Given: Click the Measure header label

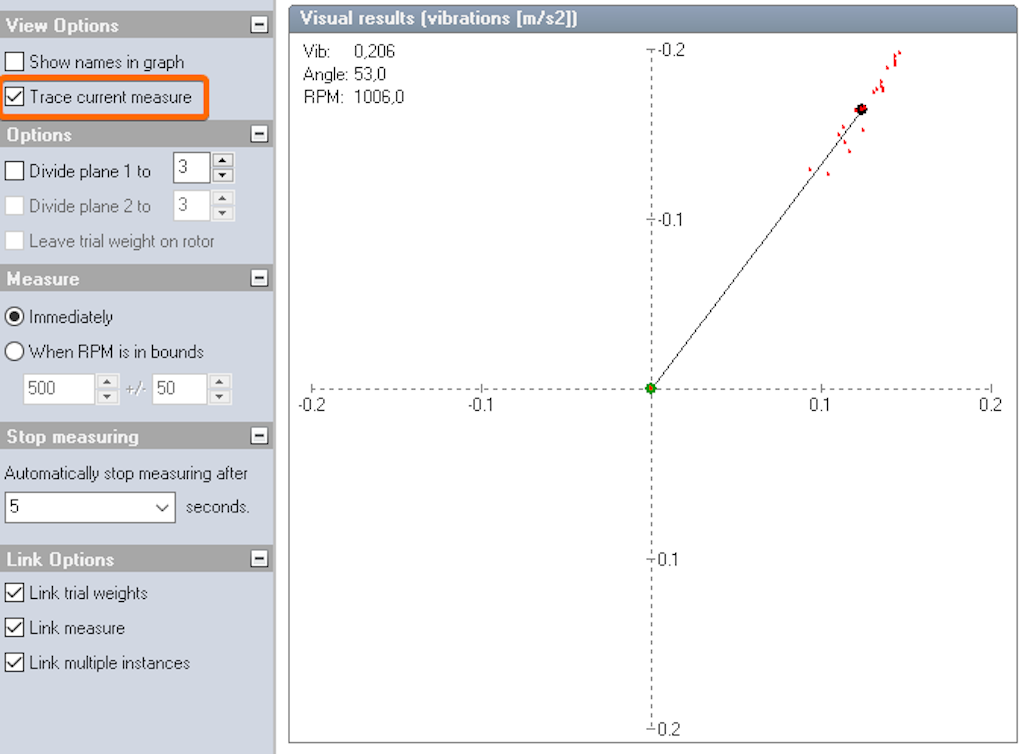Looking at the screenshot, I should (x=43, y=279).
